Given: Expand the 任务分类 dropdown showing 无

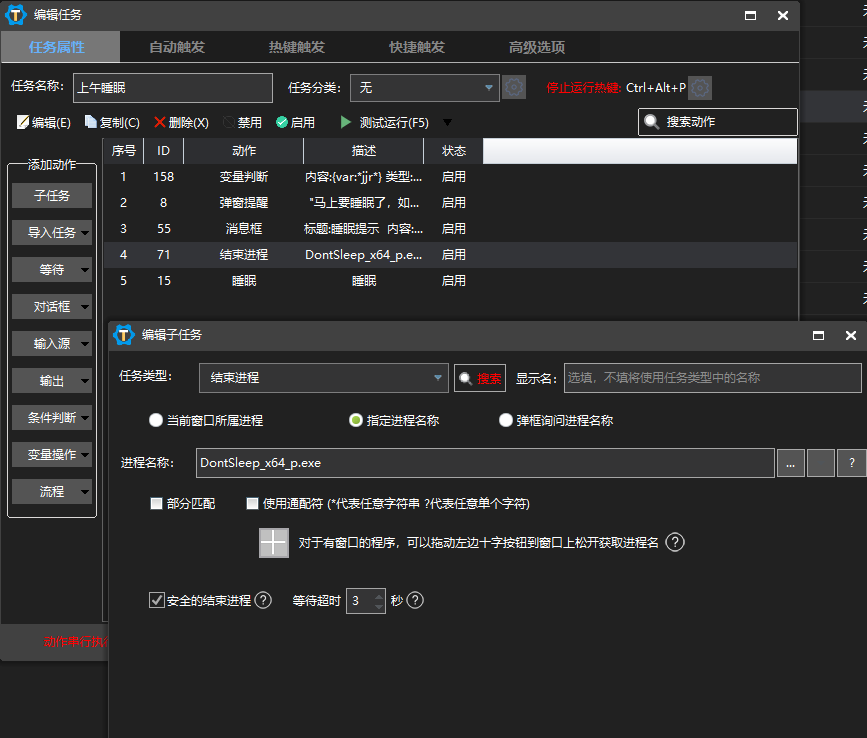Looking at the screenshot, I should 428,88.
